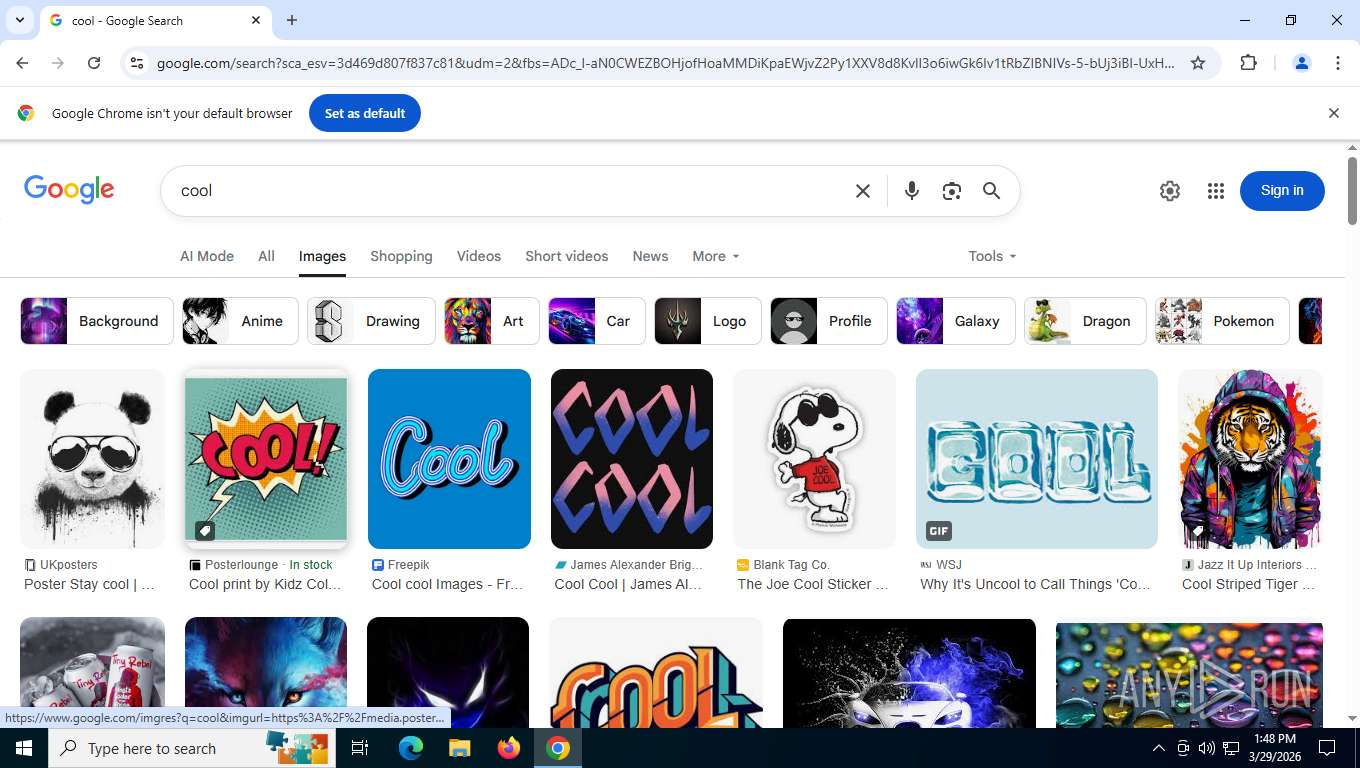Go to Google home via the logo
1360x768 pixels.
(69, 189)
